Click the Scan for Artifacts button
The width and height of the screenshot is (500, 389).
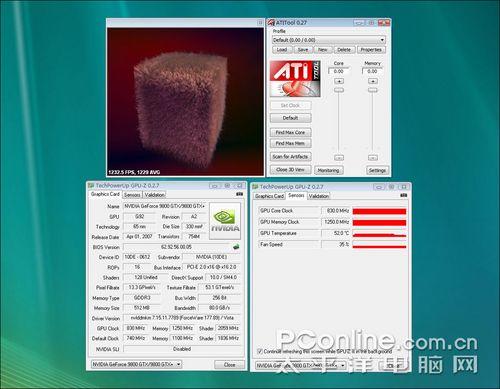(290, 157)
